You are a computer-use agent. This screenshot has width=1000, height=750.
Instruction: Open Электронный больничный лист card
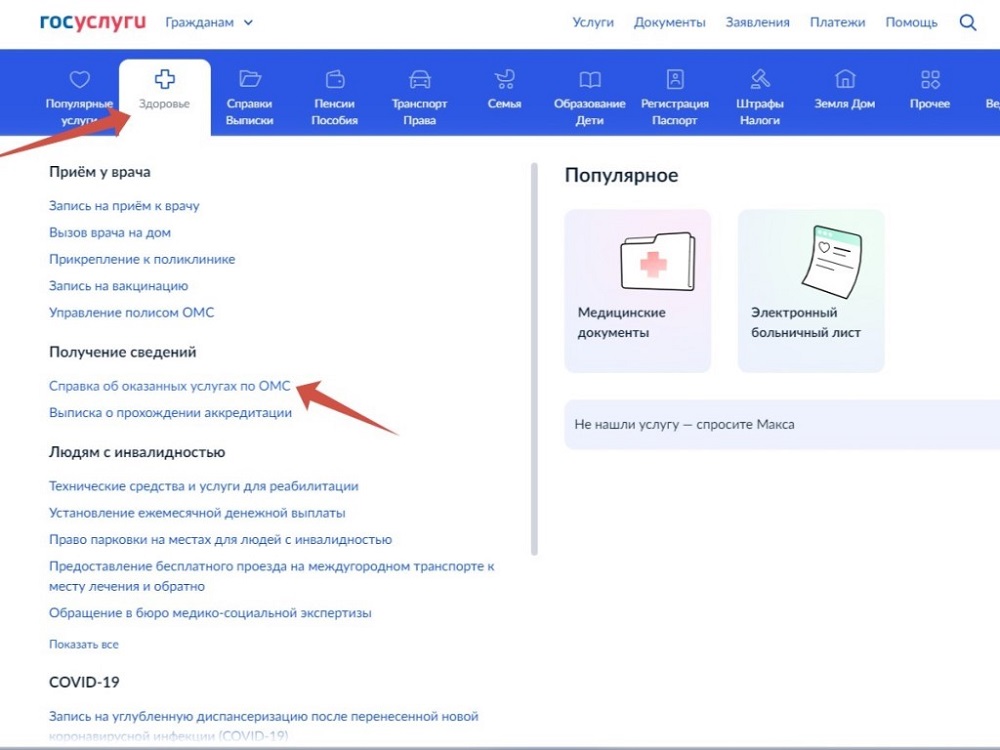[x=811, y=291]
